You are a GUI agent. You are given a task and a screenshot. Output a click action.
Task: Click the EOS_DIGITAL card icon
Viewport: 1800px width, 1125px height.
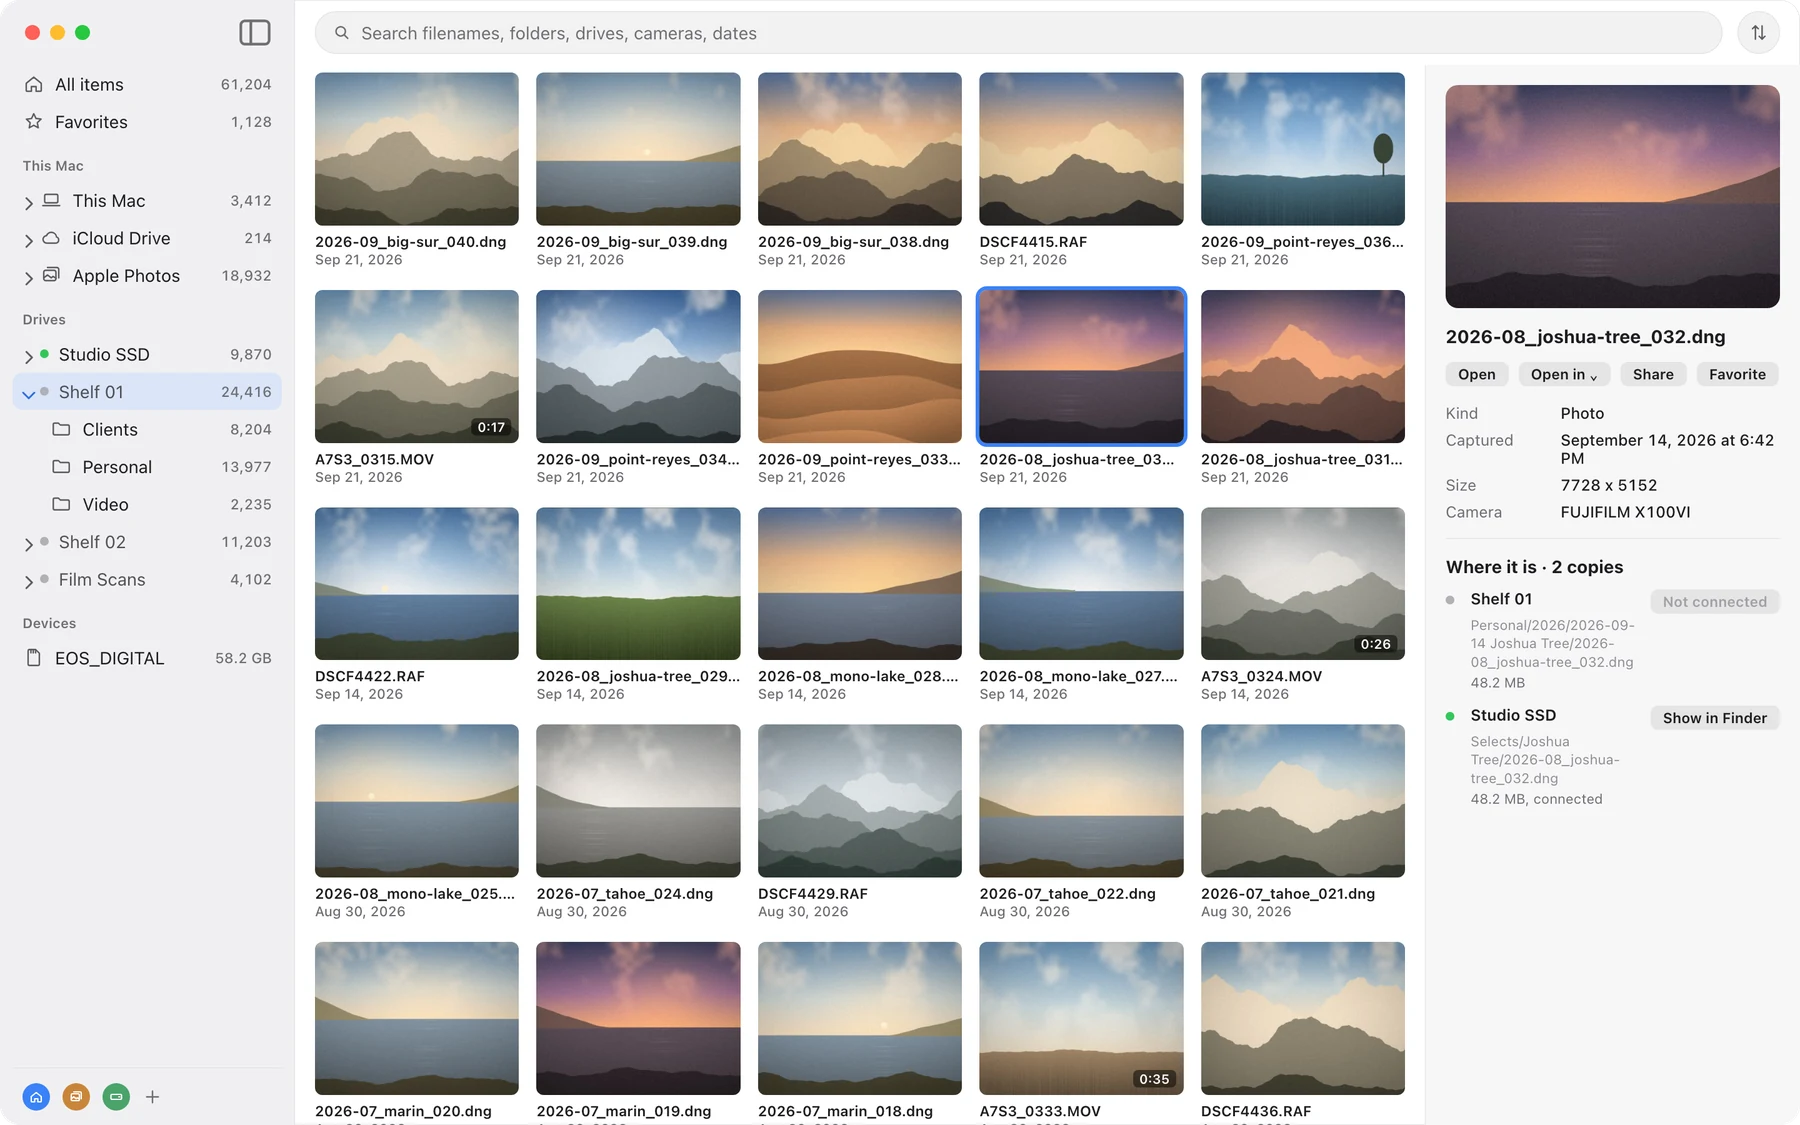click(x=34, y=658)
